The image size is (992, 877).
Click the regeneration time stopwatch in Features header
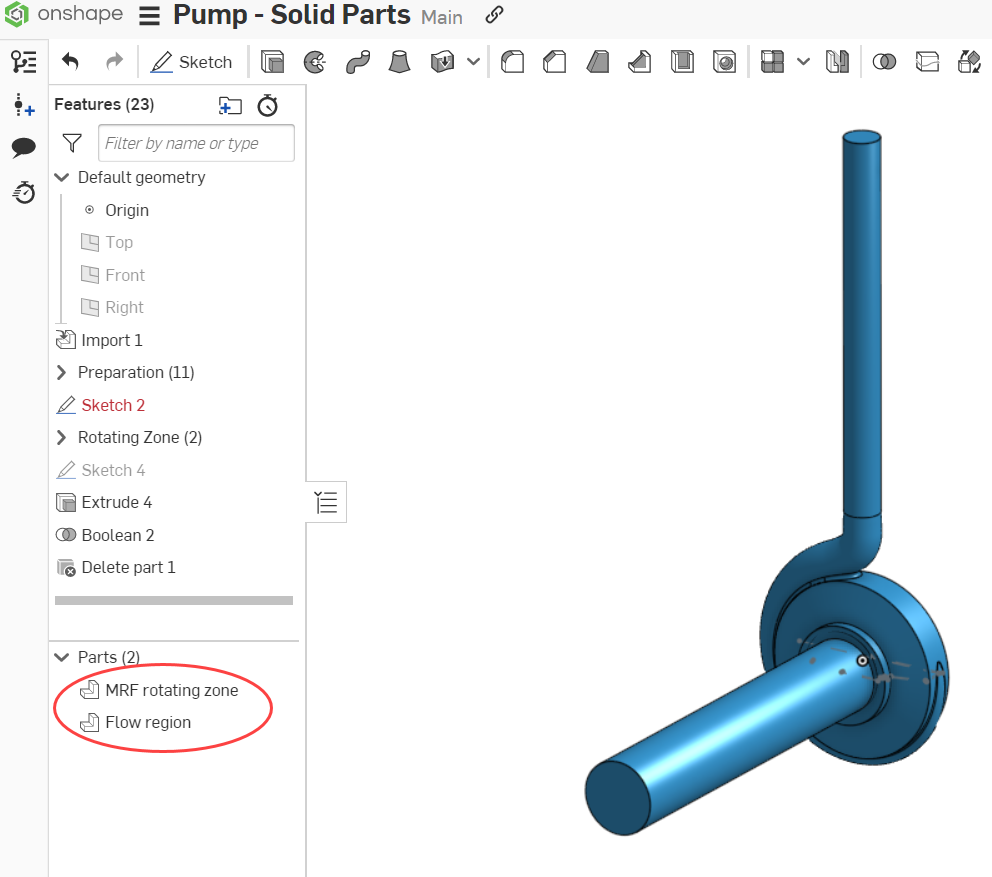pyautogui.click(x=268, y=105)
